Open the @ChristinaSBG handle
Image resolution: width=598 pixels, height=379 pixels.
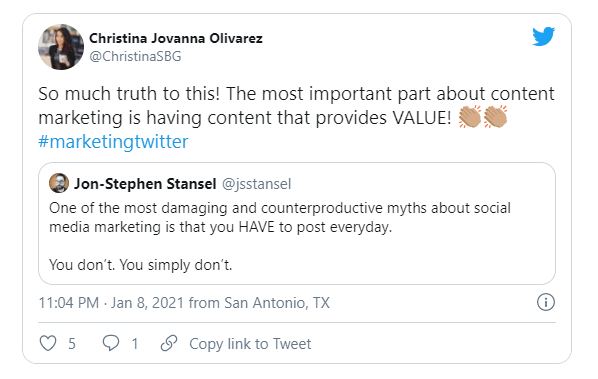135,56
